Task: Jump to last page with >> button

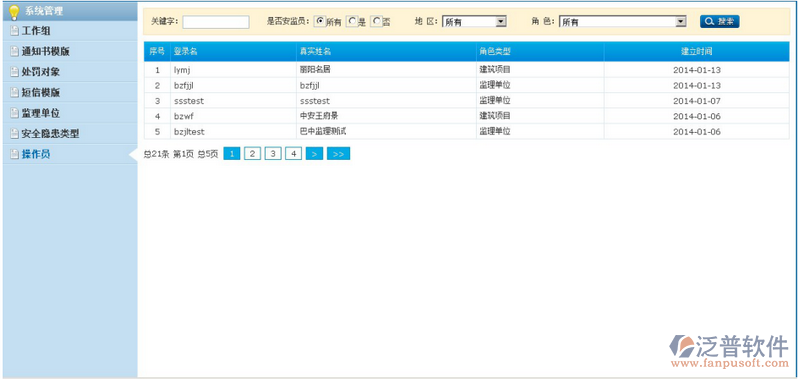Action: point(338,153)
